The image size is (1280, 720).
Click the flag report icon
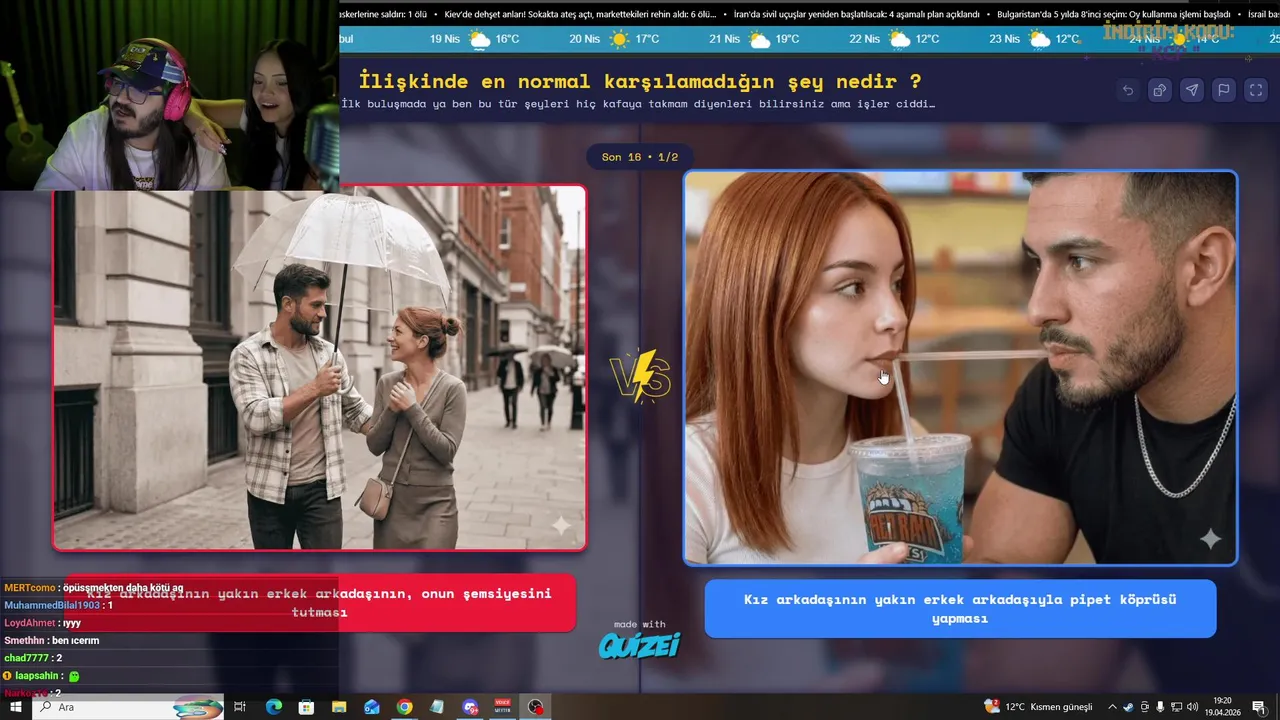pyautogui.click(x=1224, y=90)
